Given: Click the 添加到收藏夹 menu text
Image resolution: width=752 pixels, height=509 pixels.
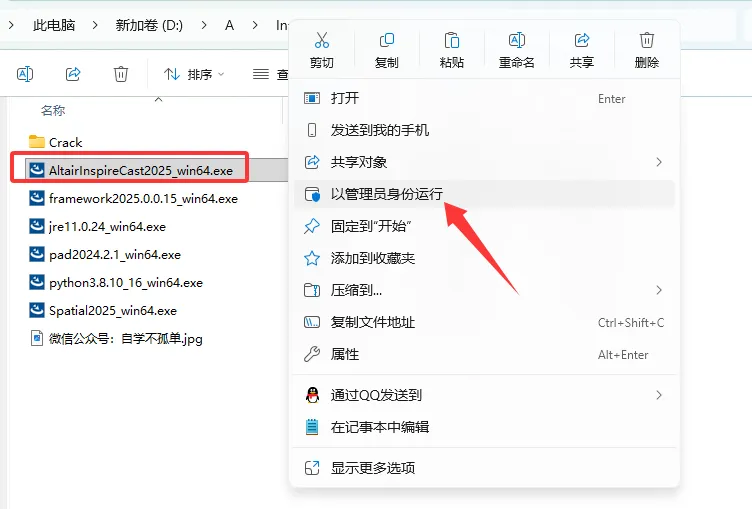Looking at the screenshot, I should point(373,258).
